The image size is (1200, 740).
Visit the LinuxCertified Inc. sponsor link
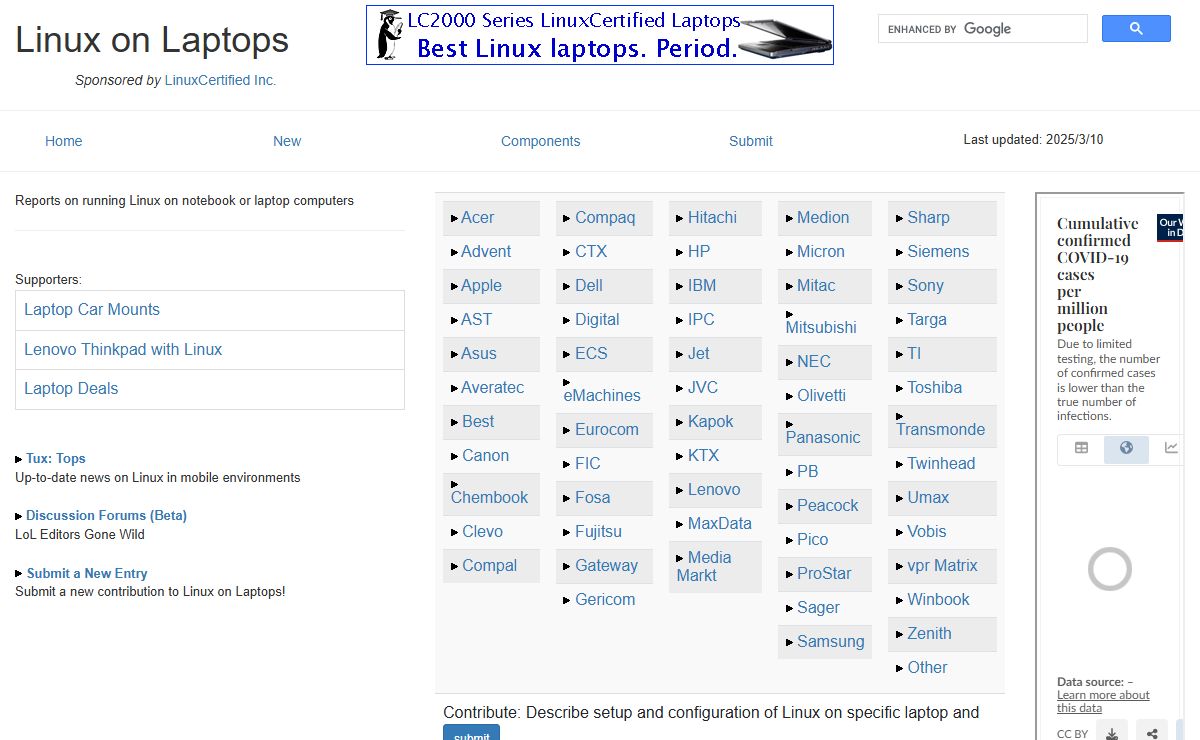(220, 80)
